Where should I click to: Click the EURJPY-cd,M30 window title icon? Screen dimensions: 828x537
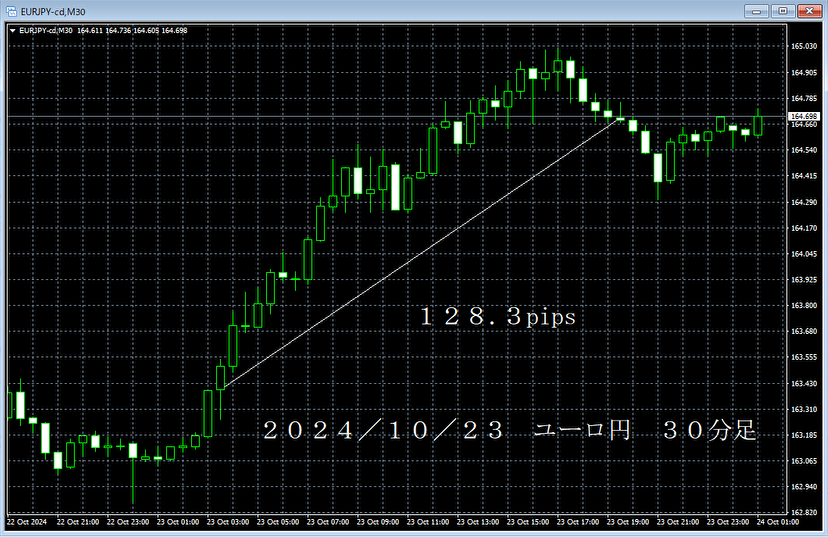[11, 11]
